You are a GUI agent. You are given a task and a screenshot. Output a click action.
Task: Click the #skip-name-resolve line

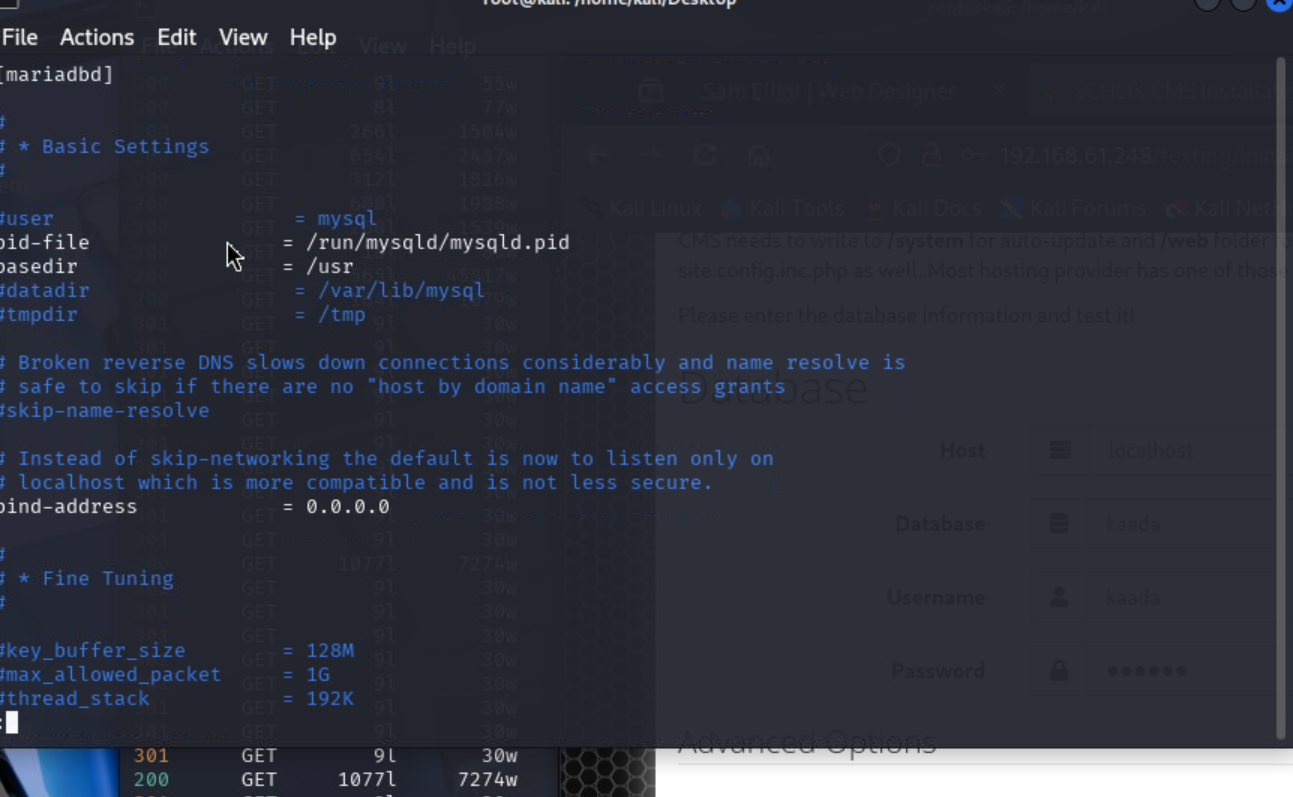[x=105, y=410]
